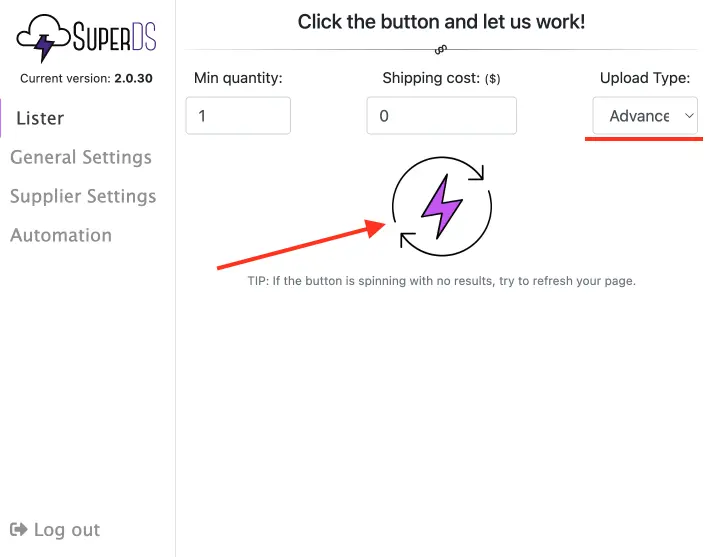Focus the Min quantity input field
Viewport: 705px width, 557px height.
pyautogui.click(x=238, y=116)
